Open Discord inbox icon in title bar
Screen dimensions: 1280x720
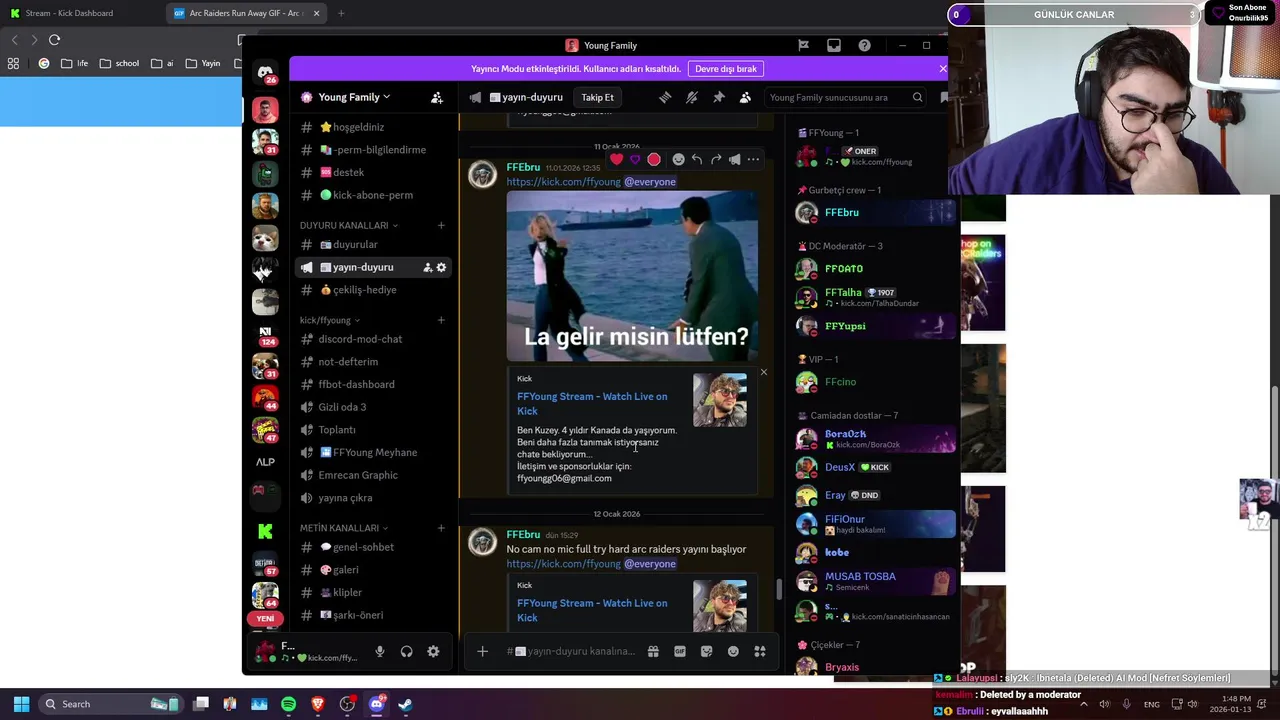pyautogui.click(x=834, y=45)
